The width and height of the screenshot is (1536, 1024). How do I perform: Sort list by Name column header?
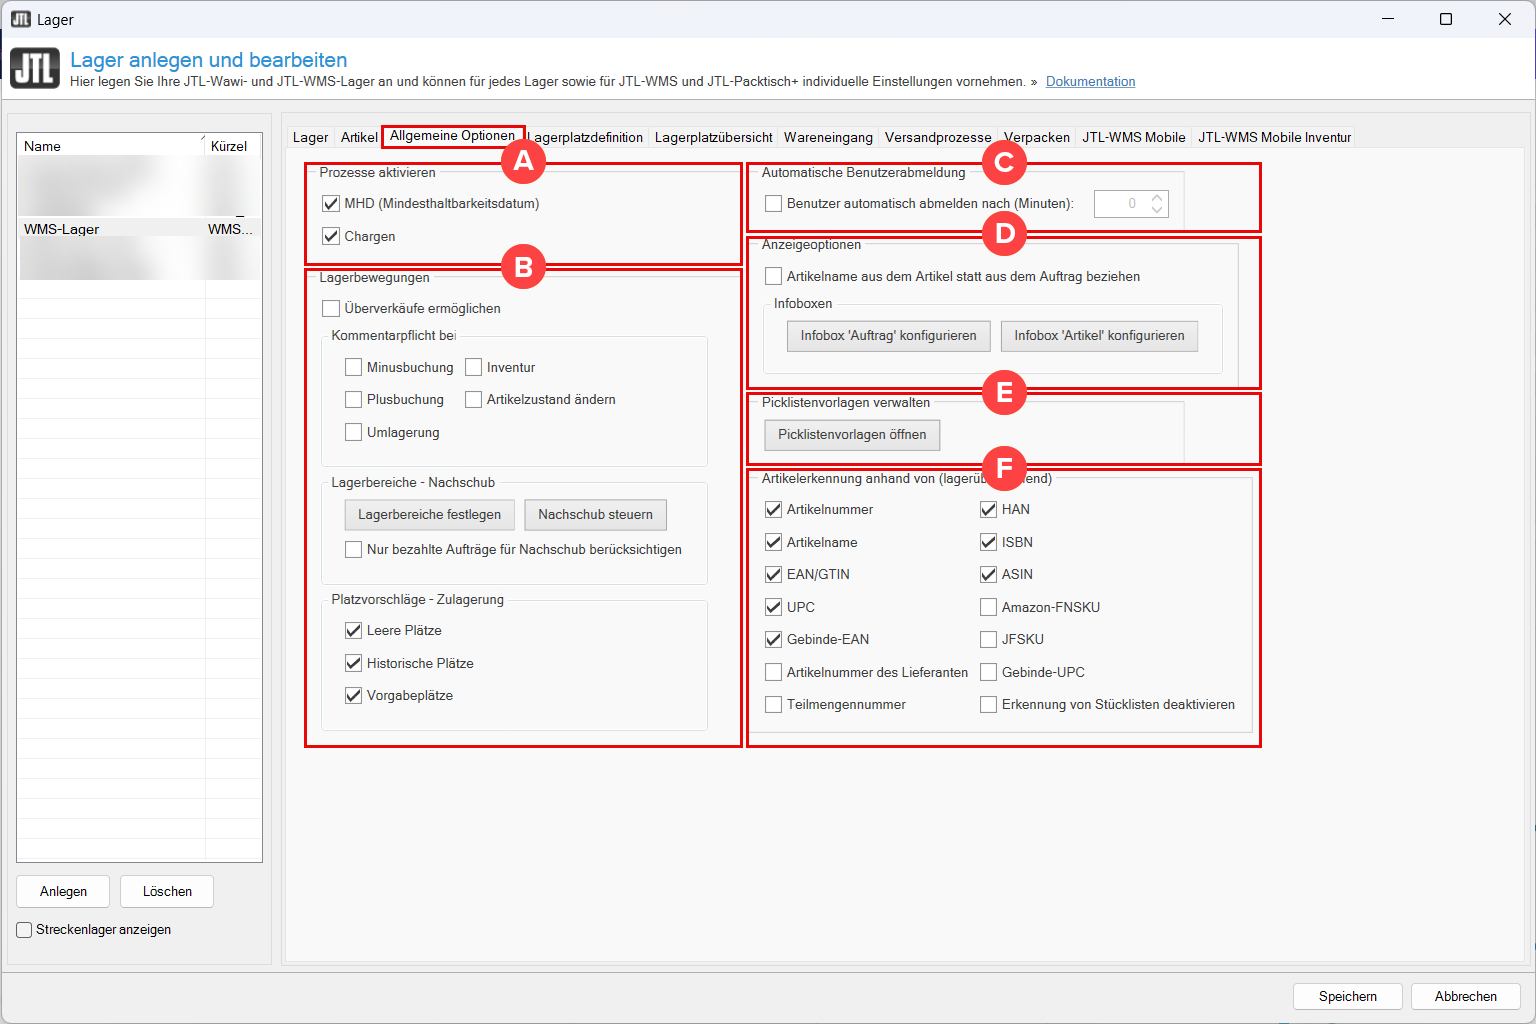pyautogui.click(x=111, y=146)
